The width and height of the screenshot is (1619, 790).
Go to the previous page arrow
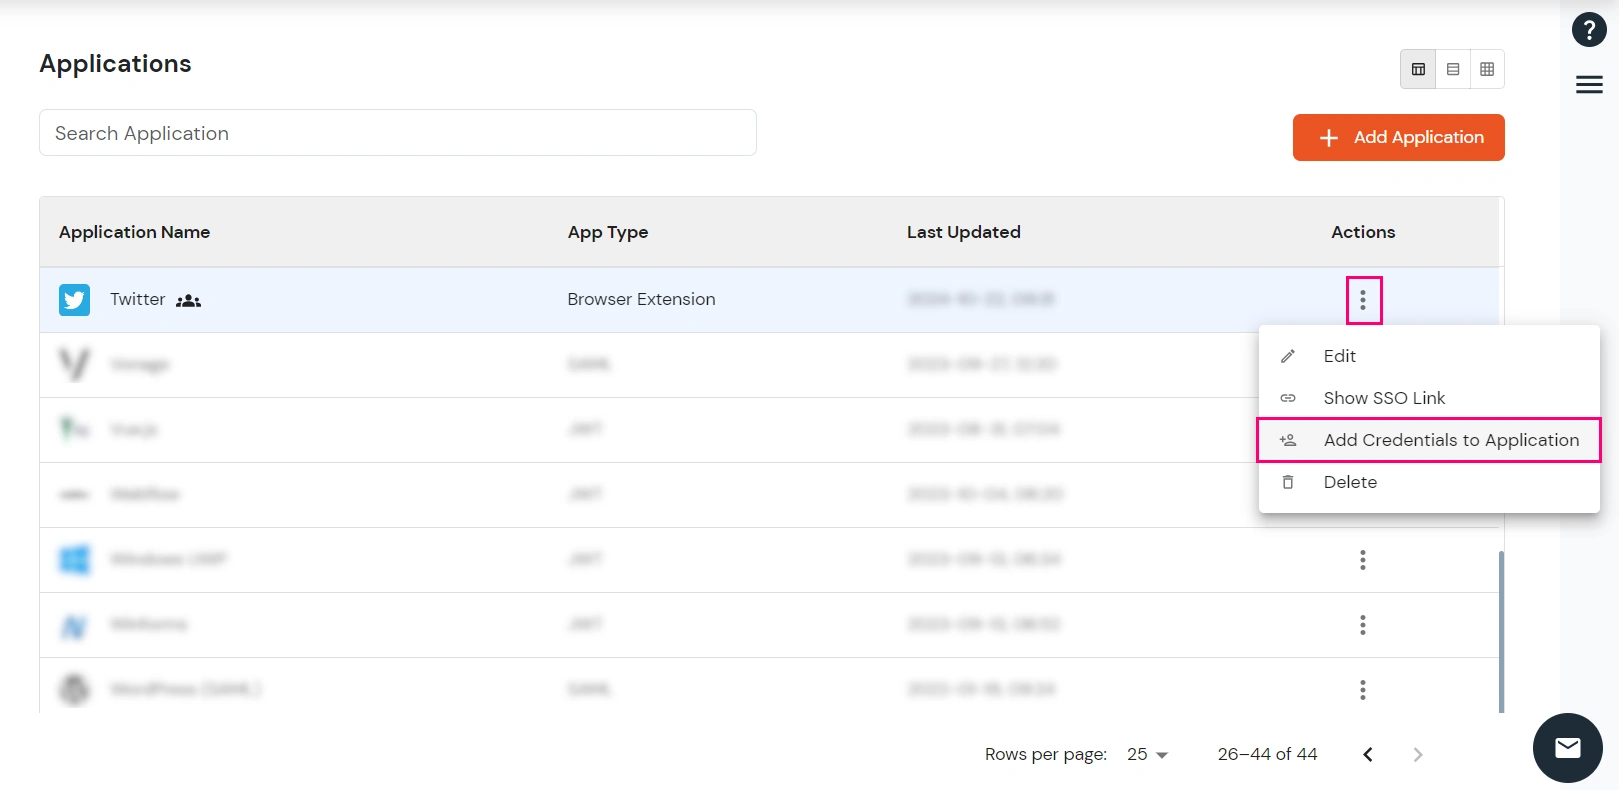point(1368,755)
